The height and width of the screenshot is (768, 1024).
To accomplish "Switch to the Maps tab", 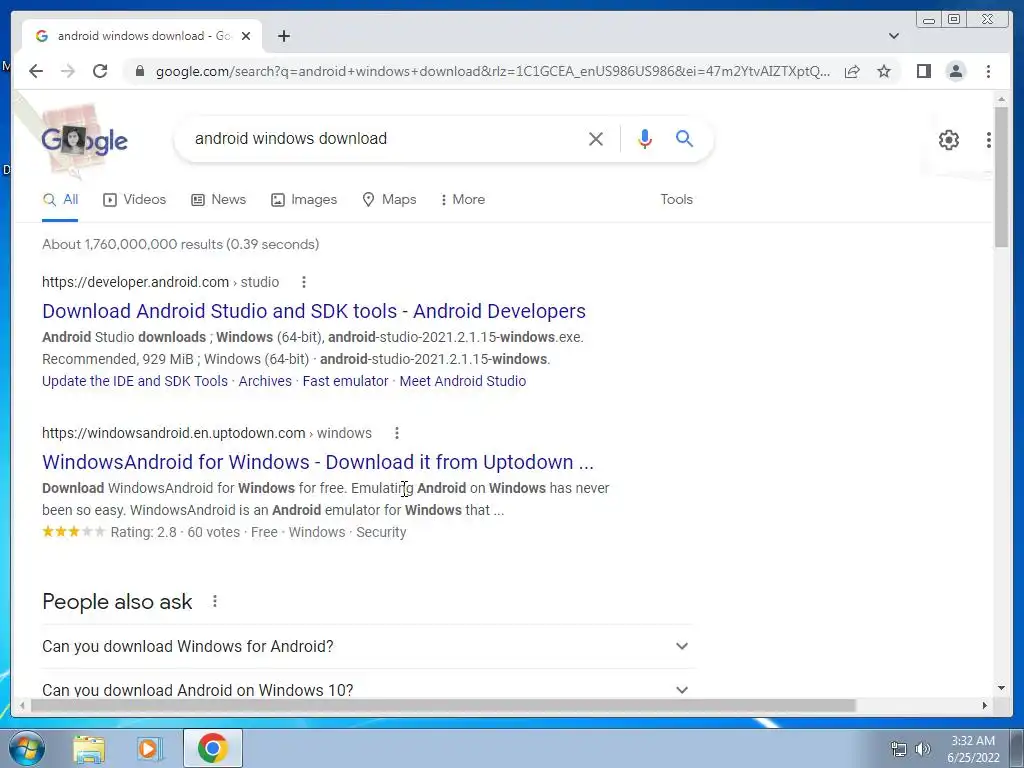I will (389, 200).
